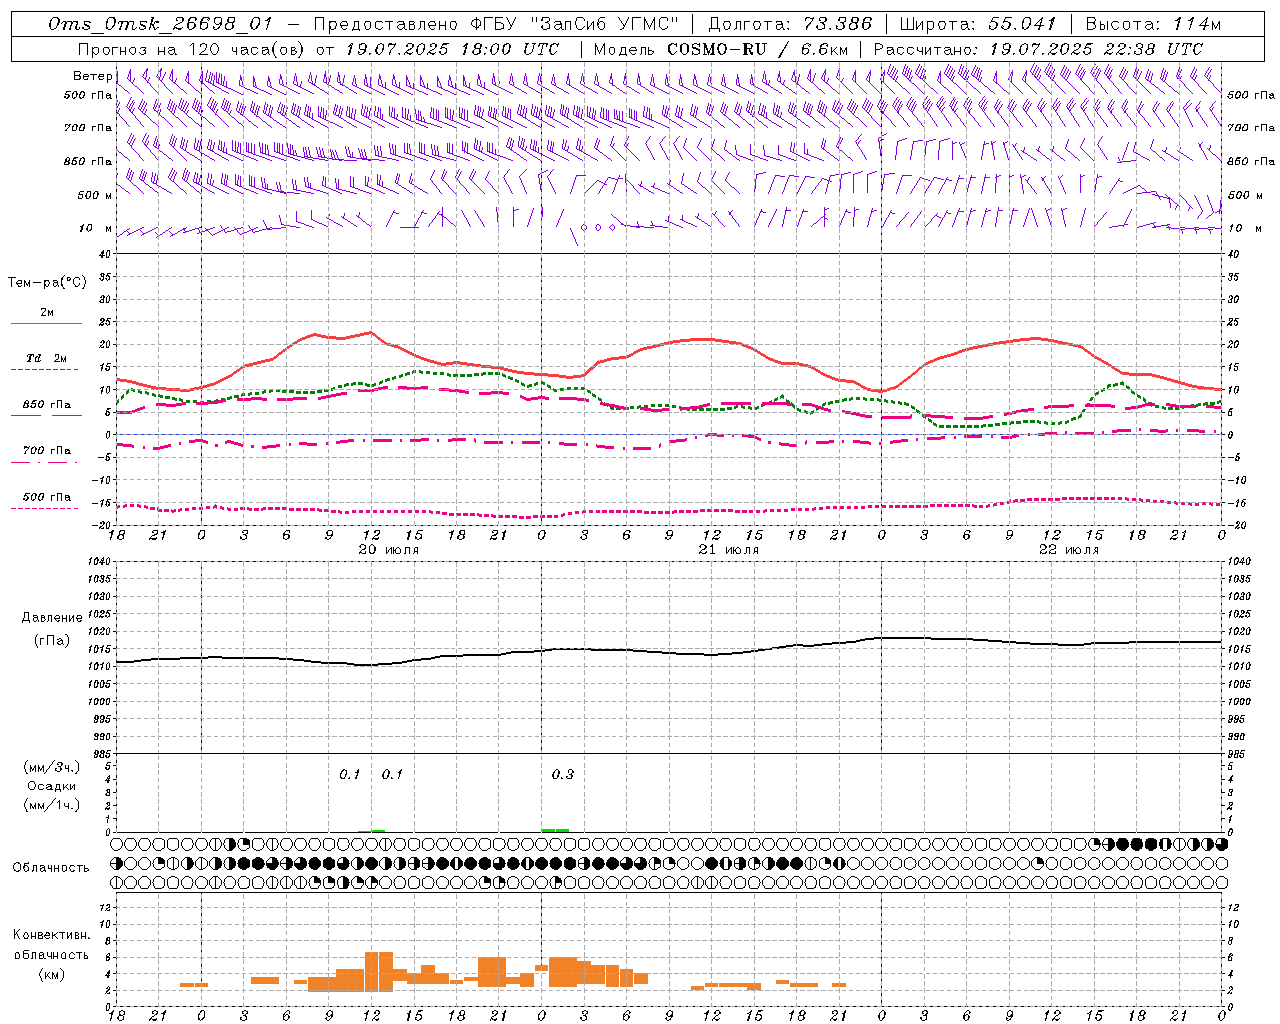Viewport: 1280px width, 1024px height.
Task: Click the Облачность row label
Action: (51, 867)
